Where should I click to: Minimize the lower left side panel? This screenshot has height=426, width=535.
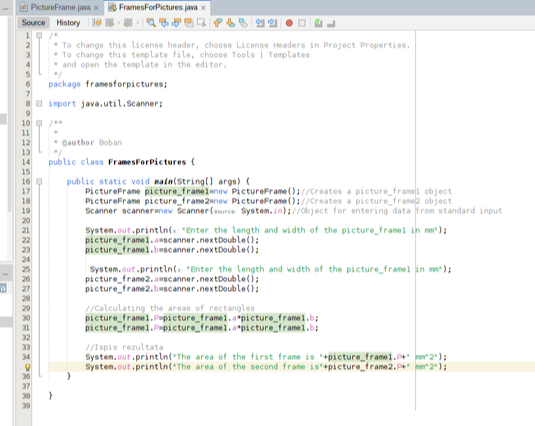[5, 274]
